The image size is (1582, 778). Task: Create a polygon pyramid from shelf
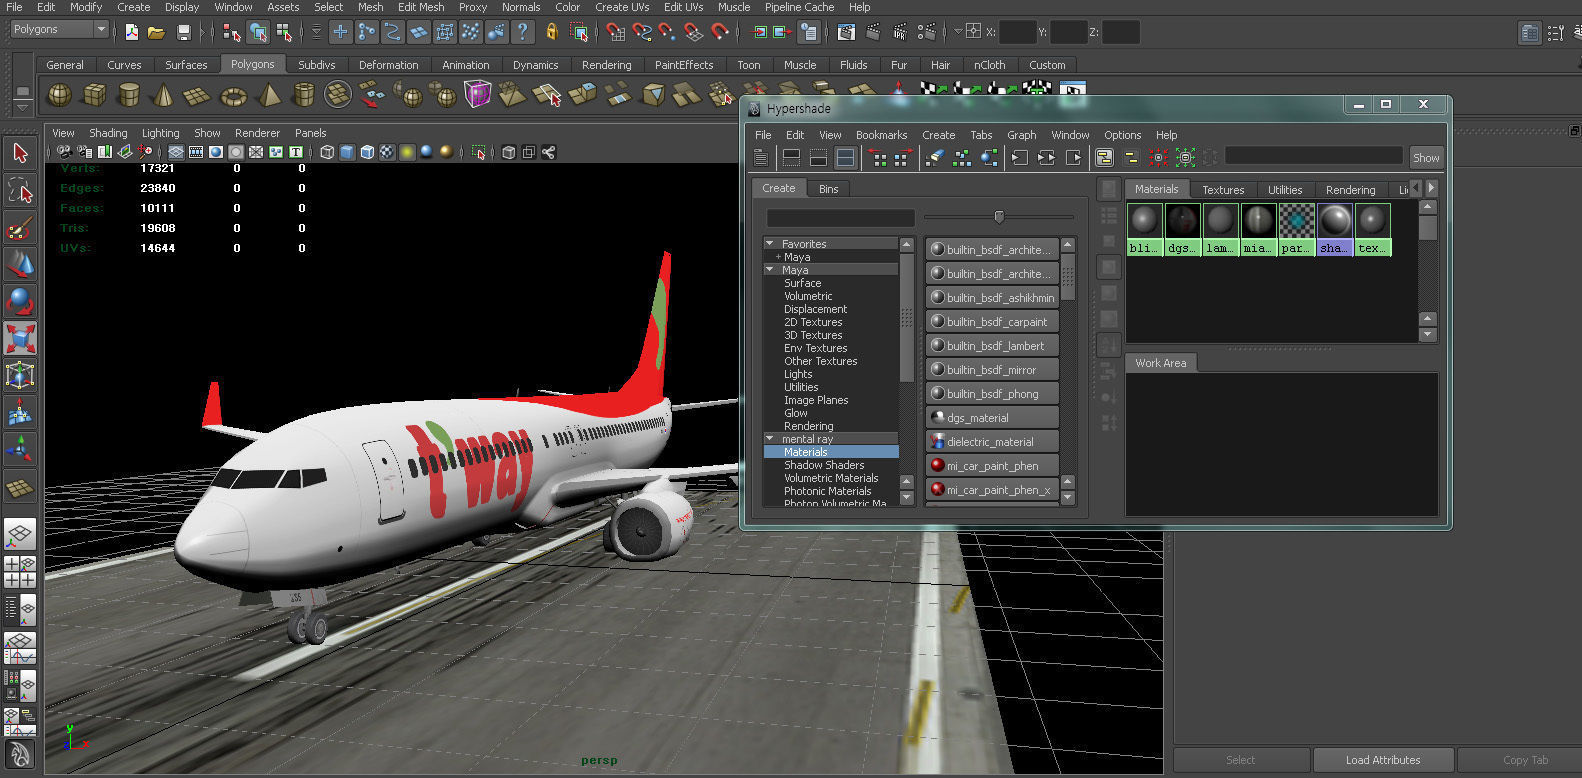[x=269, y=95]
